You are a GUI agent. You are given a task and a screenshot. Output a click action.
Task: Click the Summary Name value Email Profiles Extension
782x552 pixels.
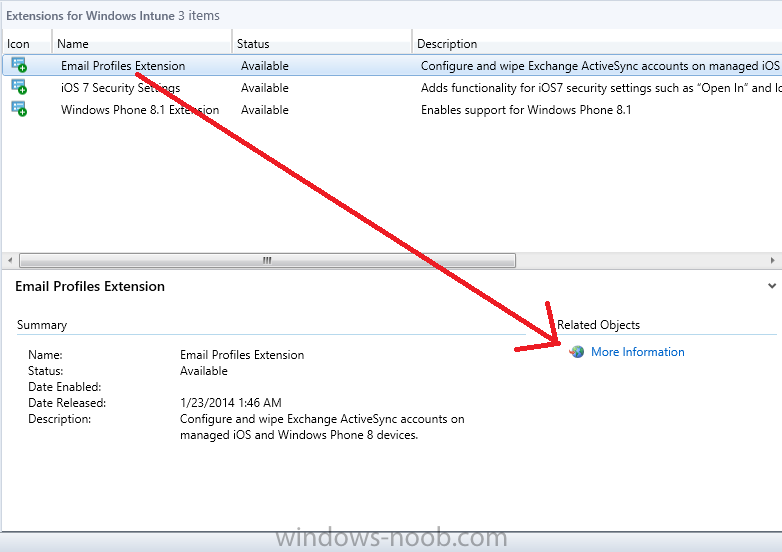point(242,355)
